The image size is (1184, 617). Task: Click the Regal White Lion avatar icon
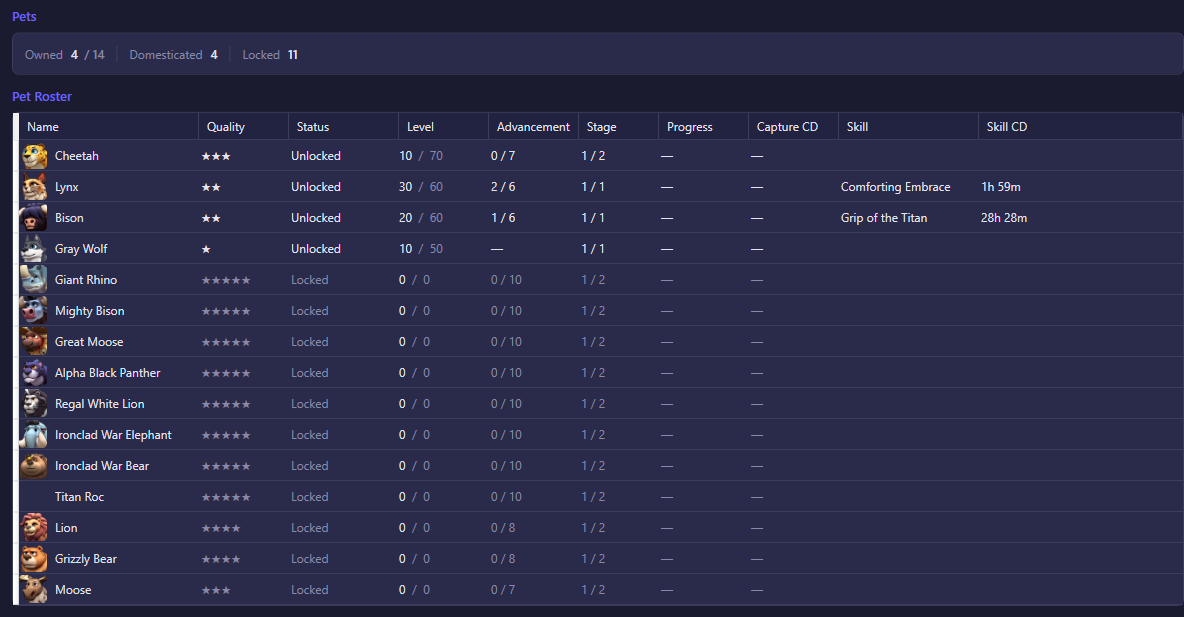pyautogui.click(x=34, y=403)
